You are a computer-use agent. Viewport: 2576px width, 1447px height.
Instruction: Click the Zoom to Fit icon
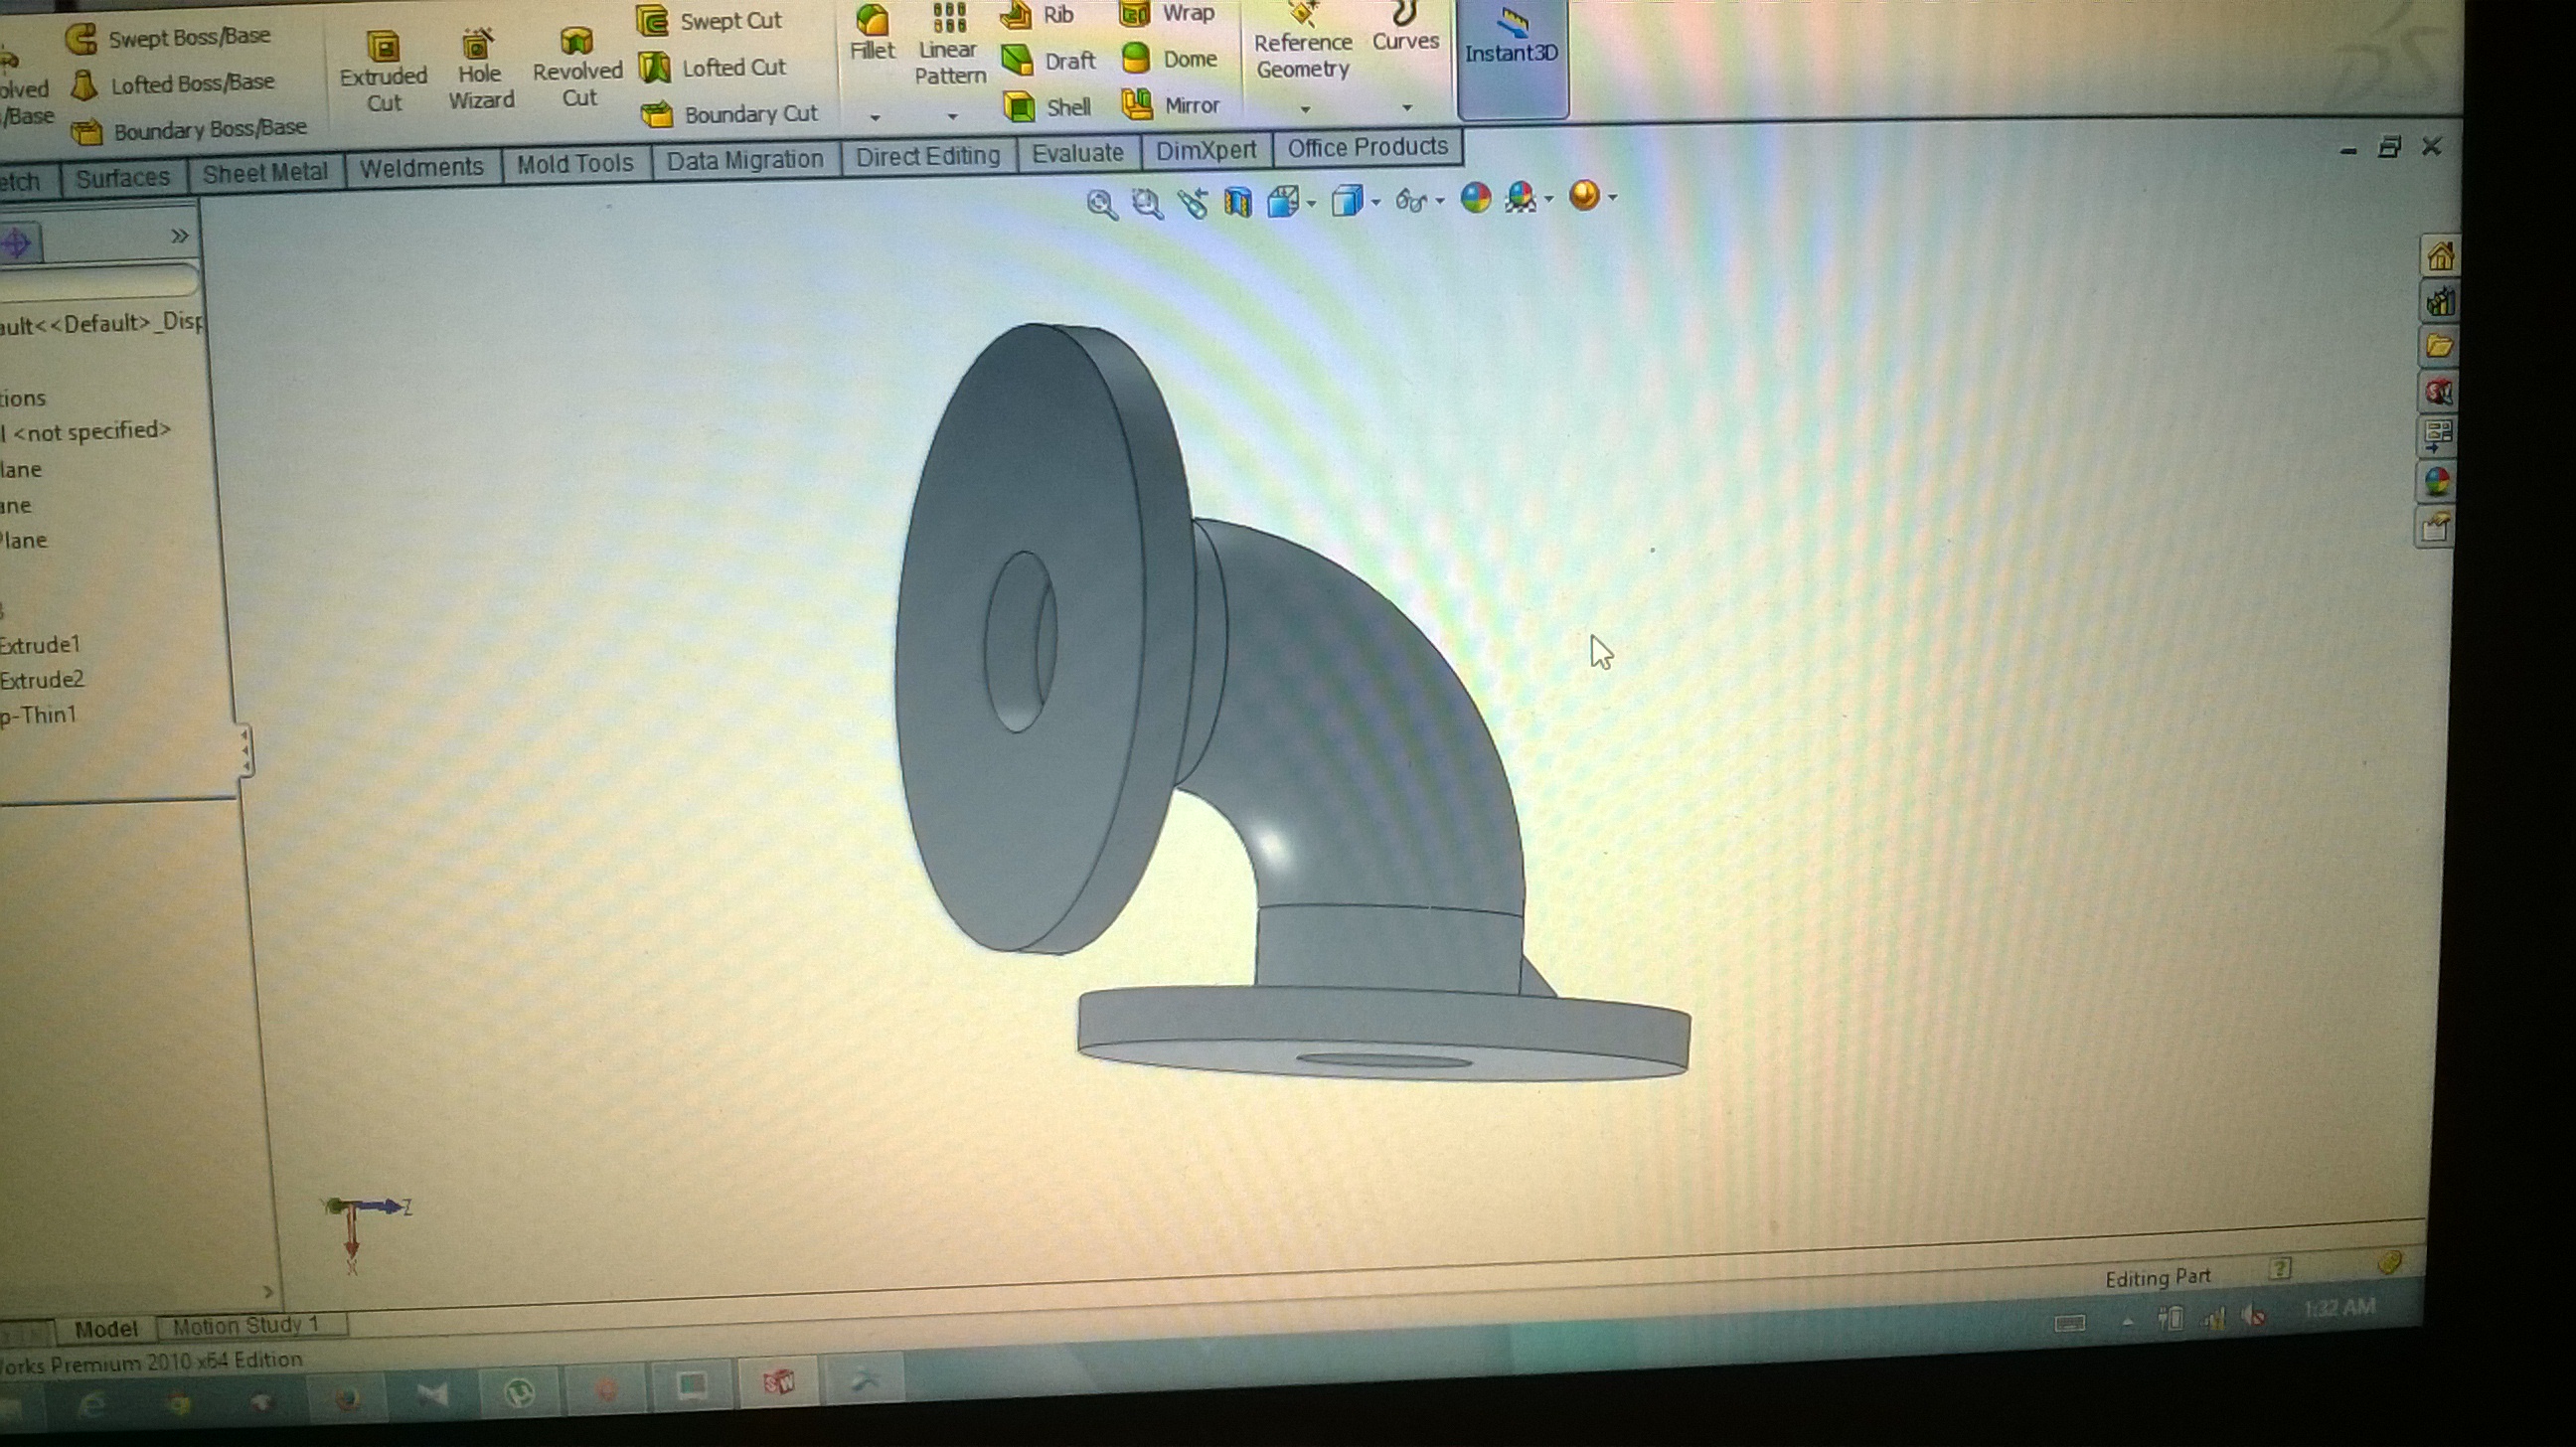(1101, 205)
